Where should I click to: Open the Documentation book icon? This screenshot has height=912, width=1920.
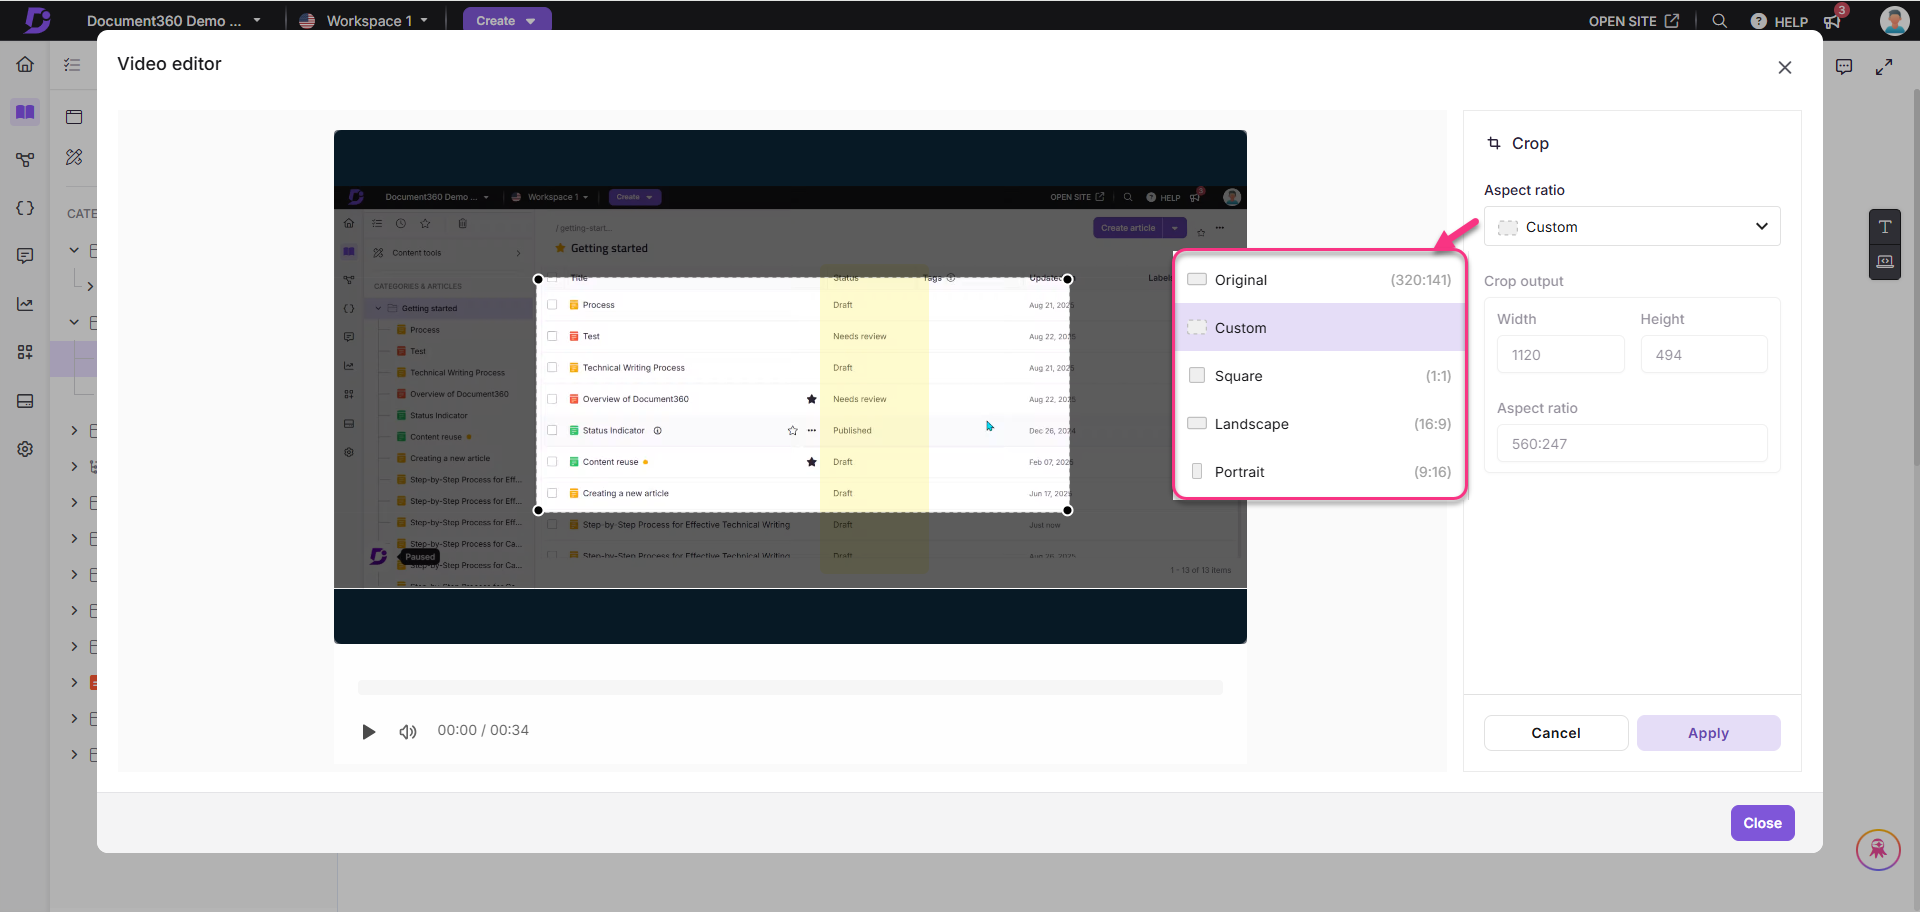25,112
